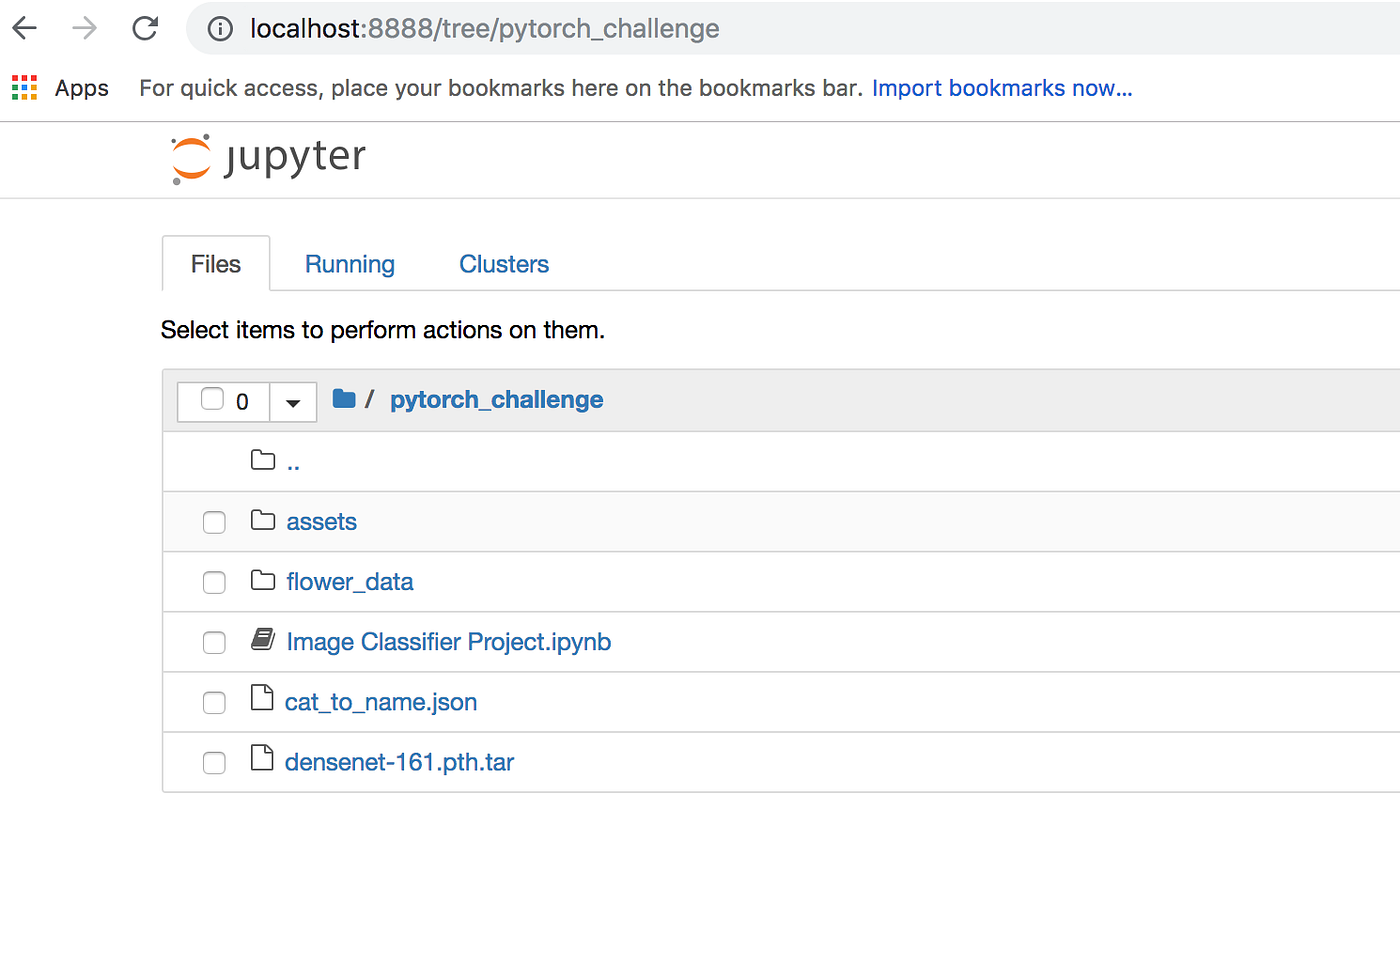Open the cat_to_name.json file
Screen dimensions: 1400x966
[x=381, y=702]
